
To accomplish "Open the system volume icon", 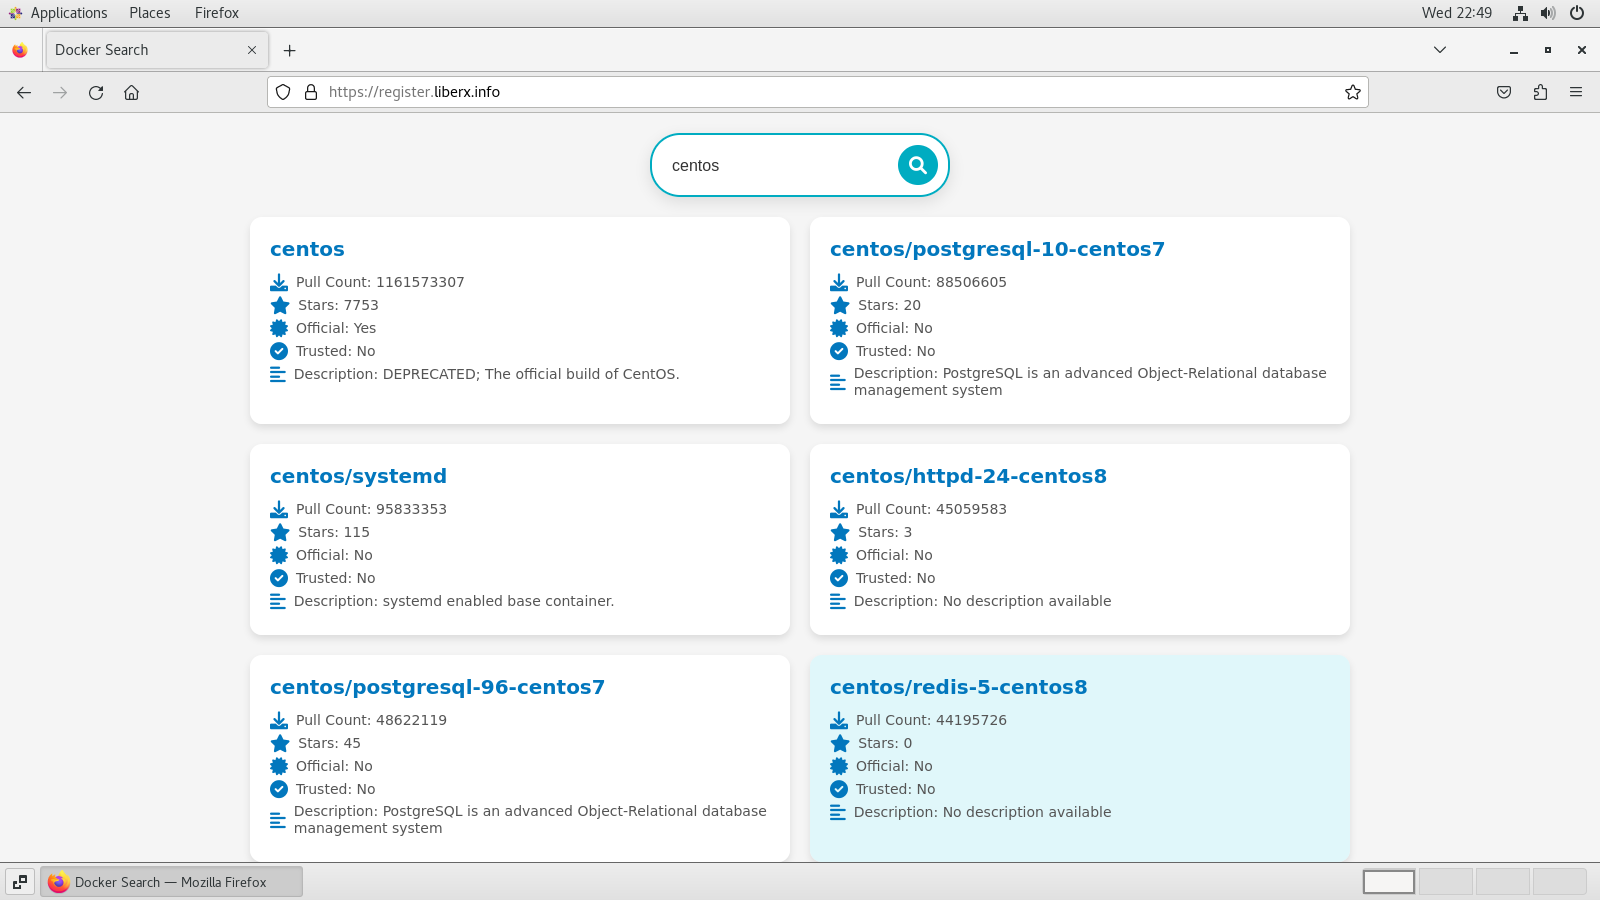I will [1548, 13].
